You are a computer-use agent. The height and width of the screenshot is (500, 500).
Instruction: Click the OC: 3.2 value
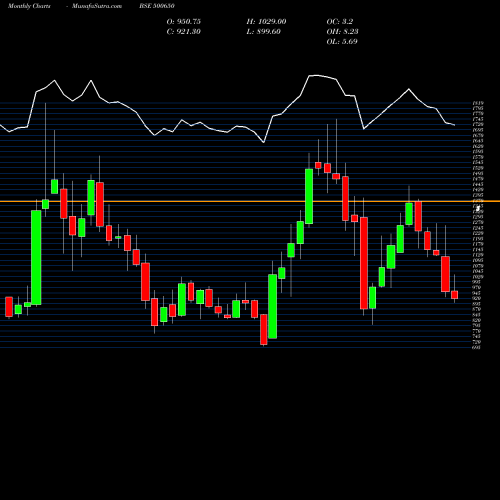(340, 21)
